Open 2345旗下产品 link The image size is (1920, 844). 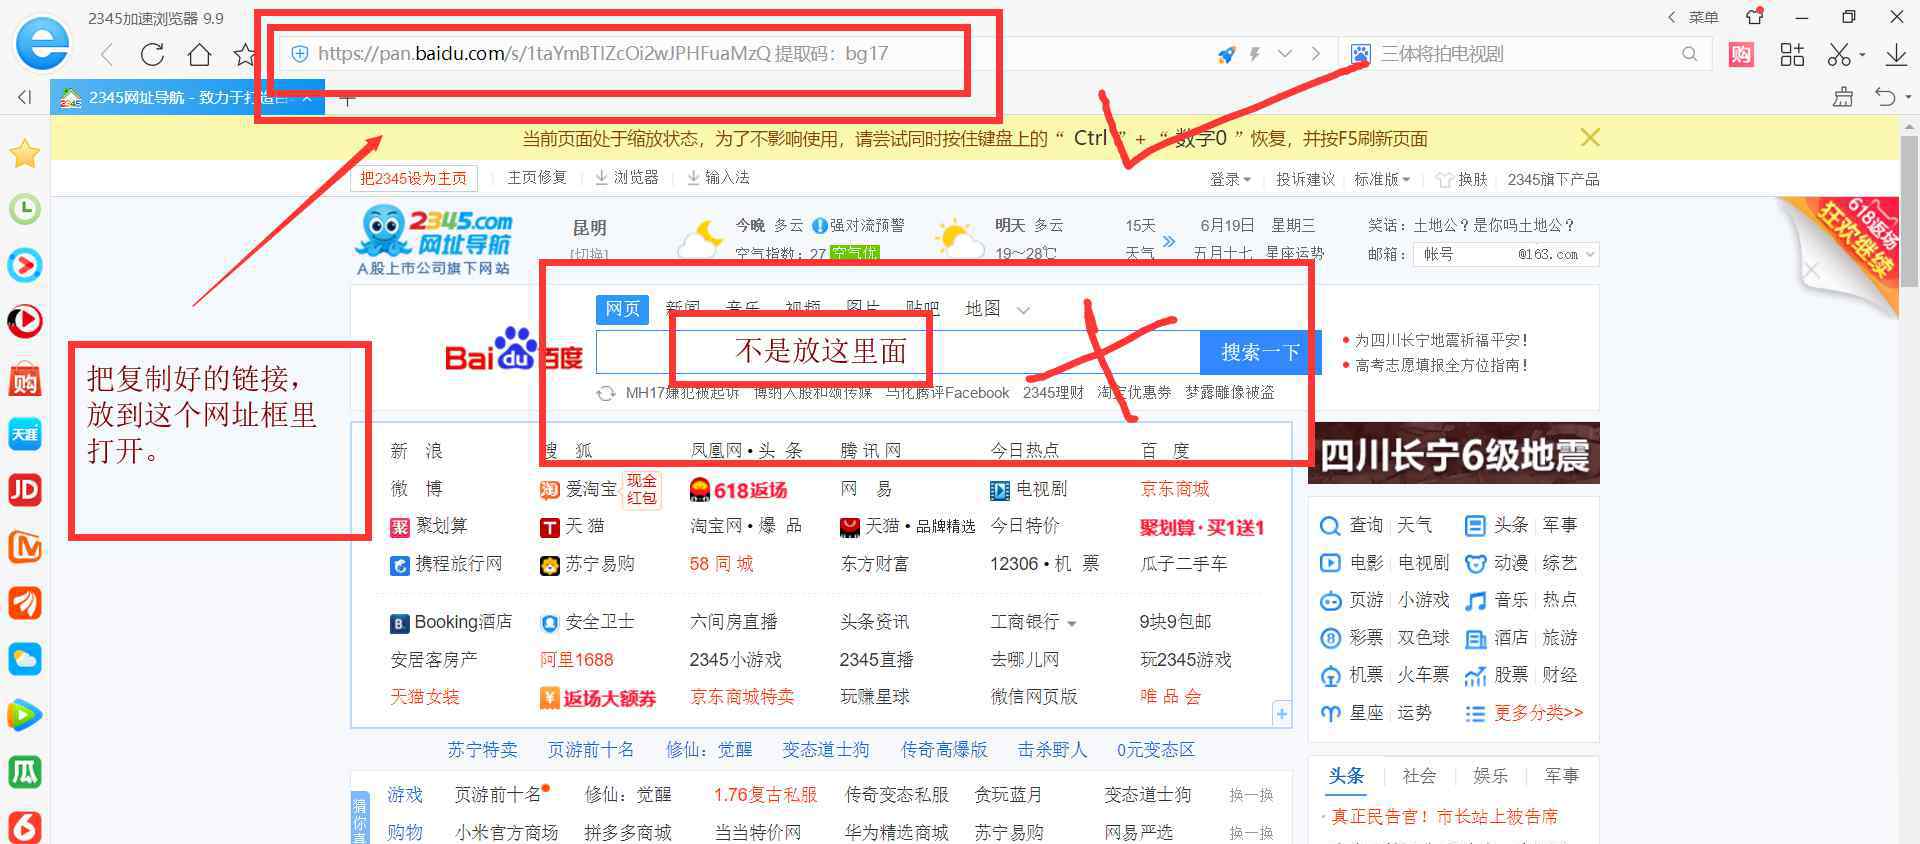(1553, 180)
